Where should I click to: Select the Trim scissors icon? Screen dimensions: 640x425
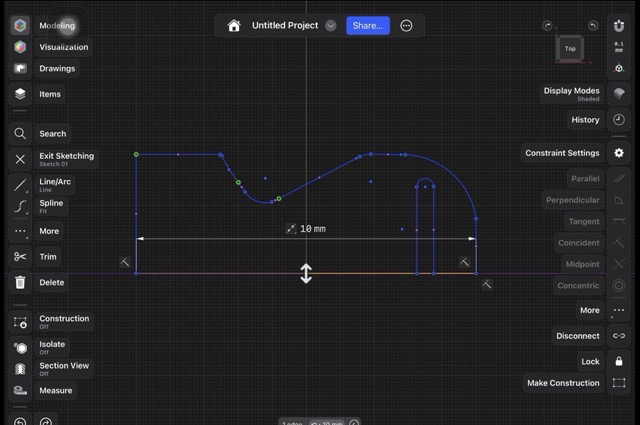[x=20, y=257]
